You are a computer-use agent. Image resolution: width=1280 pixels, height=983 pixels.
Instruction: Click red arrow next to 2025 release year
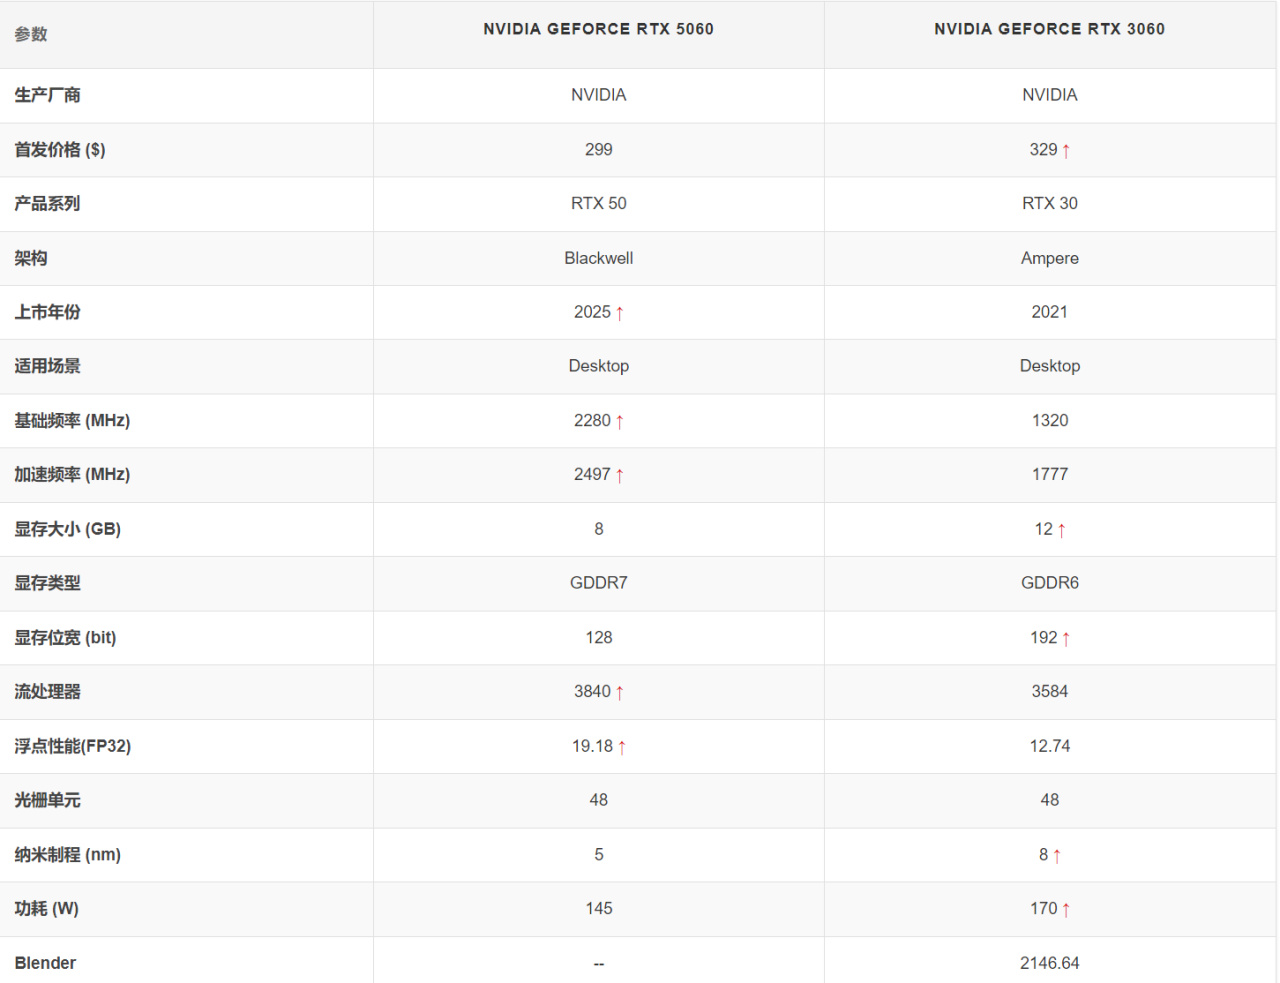[620, 313]
